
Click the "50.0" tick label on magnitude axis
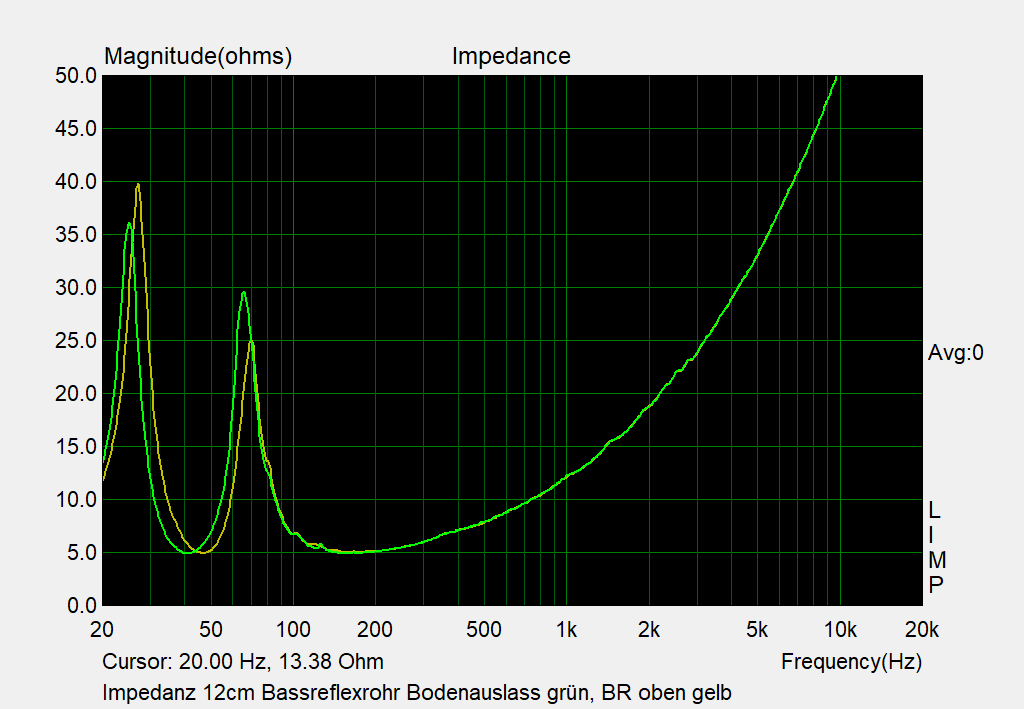tap(77, 76)
